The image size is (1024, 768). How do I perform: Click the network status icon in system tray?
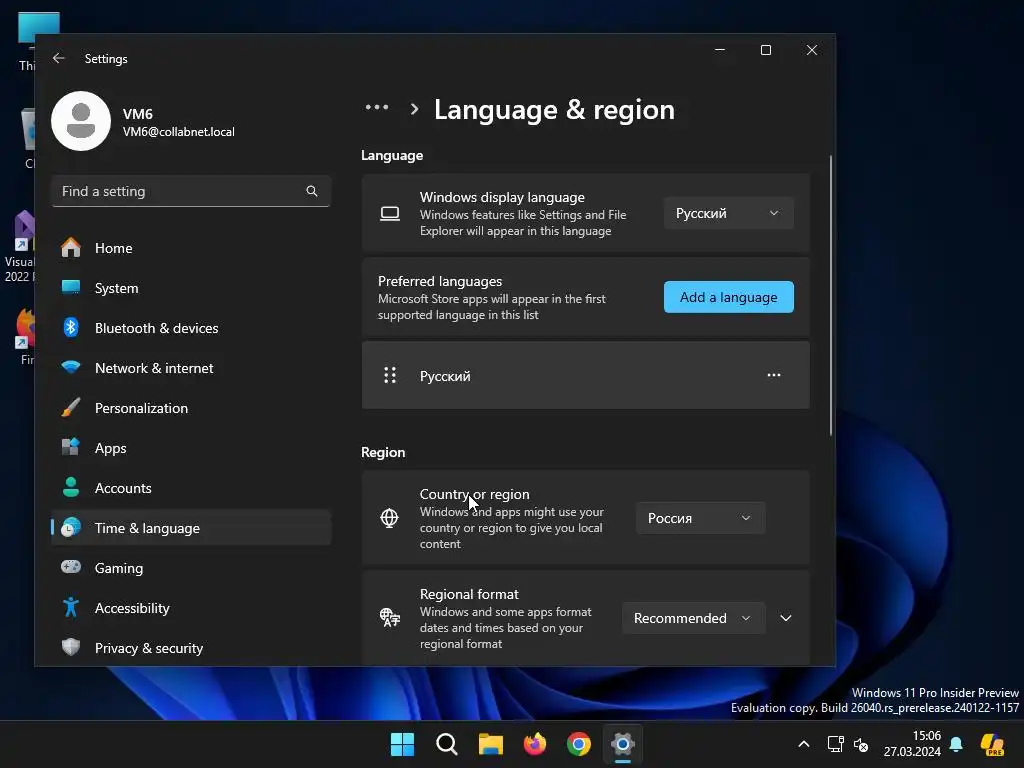click(x=835, y=744)
